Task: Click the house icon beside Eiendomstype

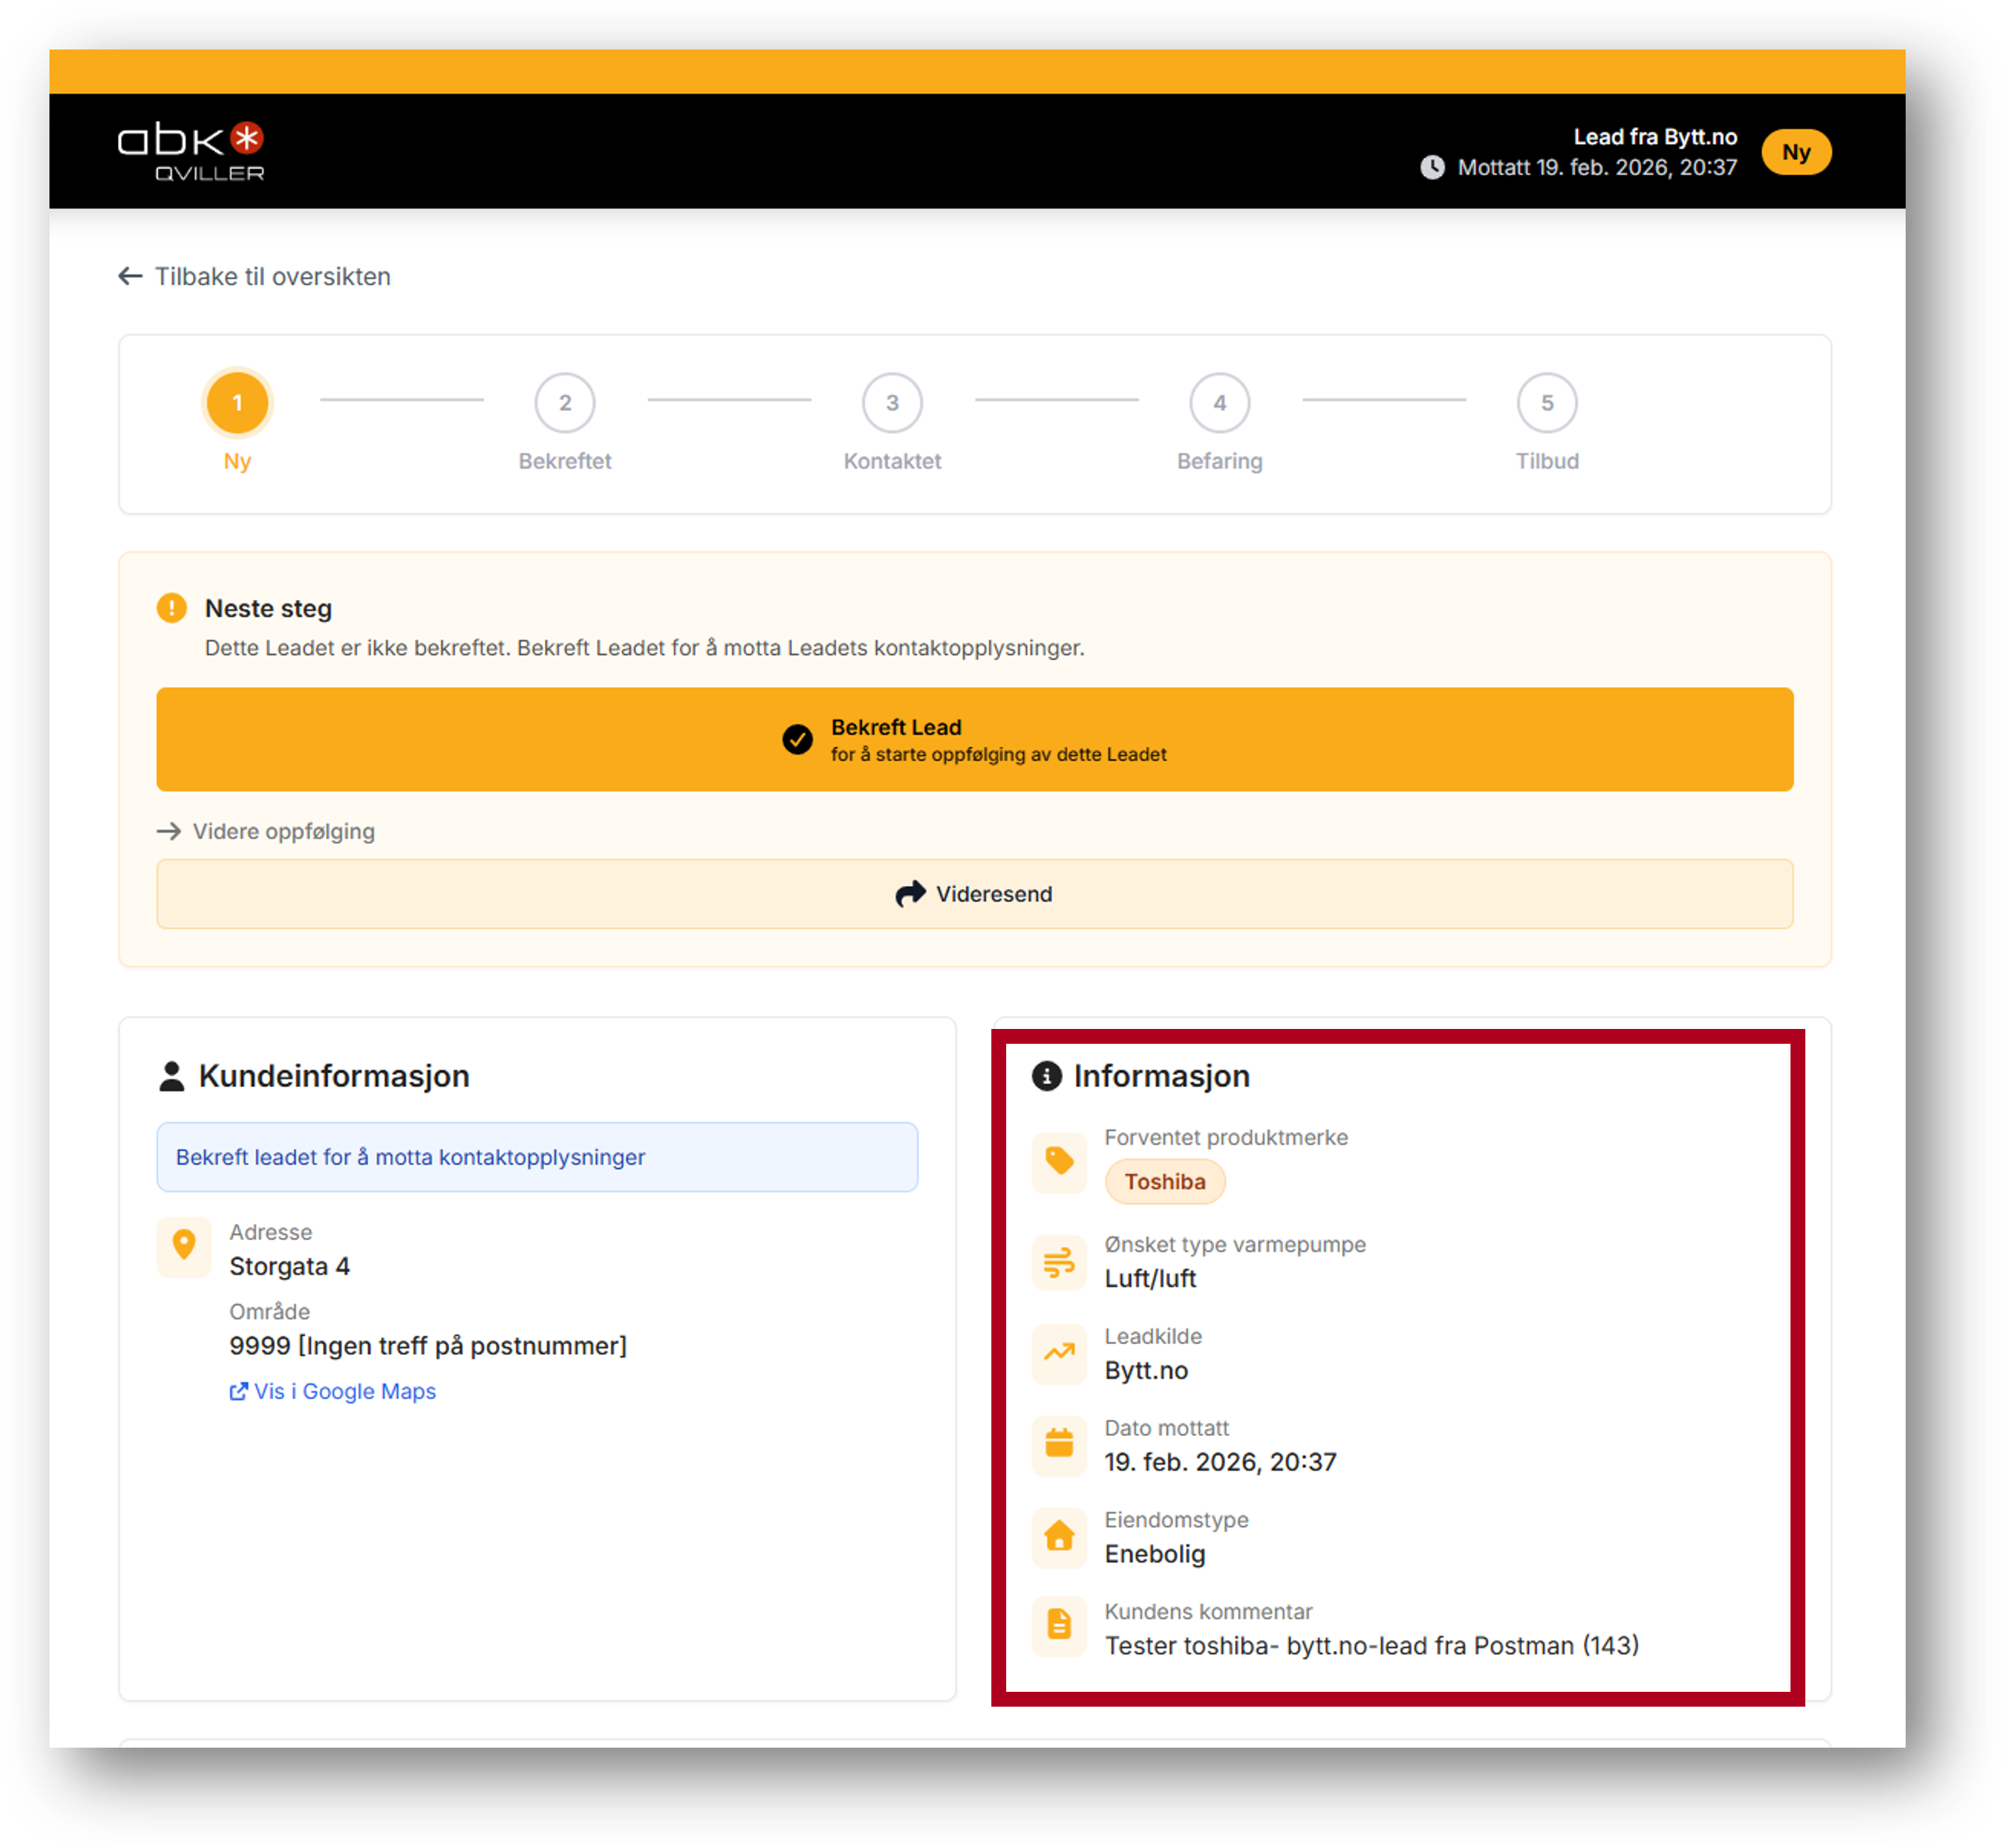Action: click(x=1059, y=1537)
